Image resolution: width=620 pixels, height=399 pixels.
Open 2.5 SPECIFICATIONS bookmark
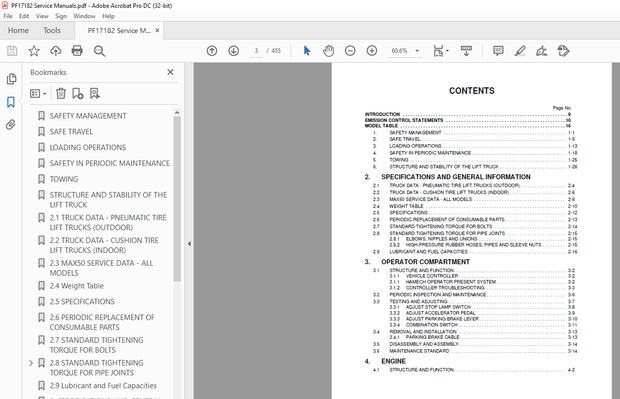point(82,302)
